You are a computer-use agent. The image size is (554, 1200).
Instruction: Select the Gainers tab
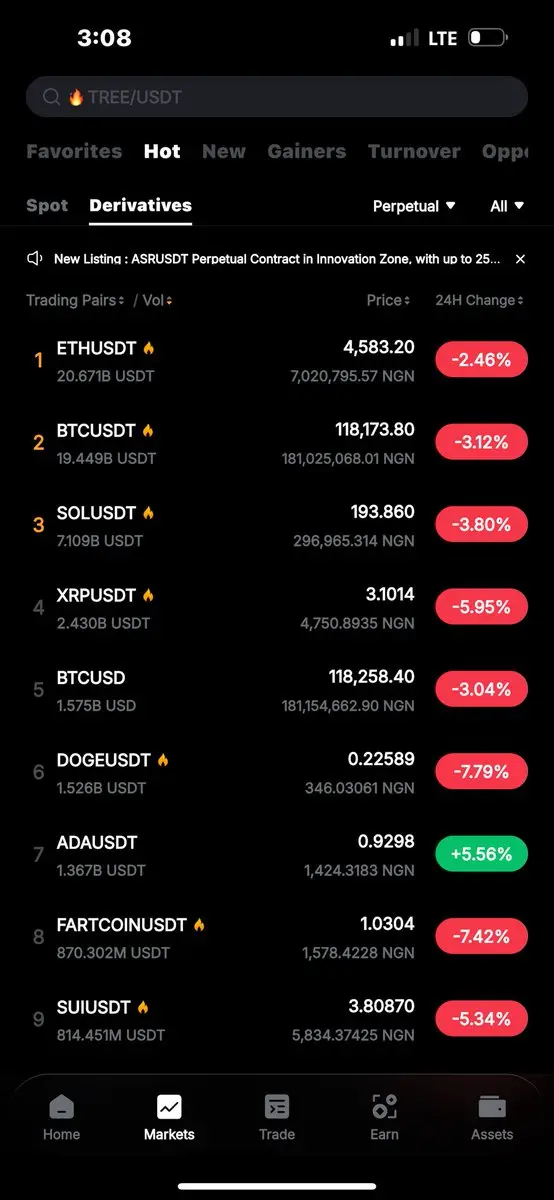[x=307, y=151]
